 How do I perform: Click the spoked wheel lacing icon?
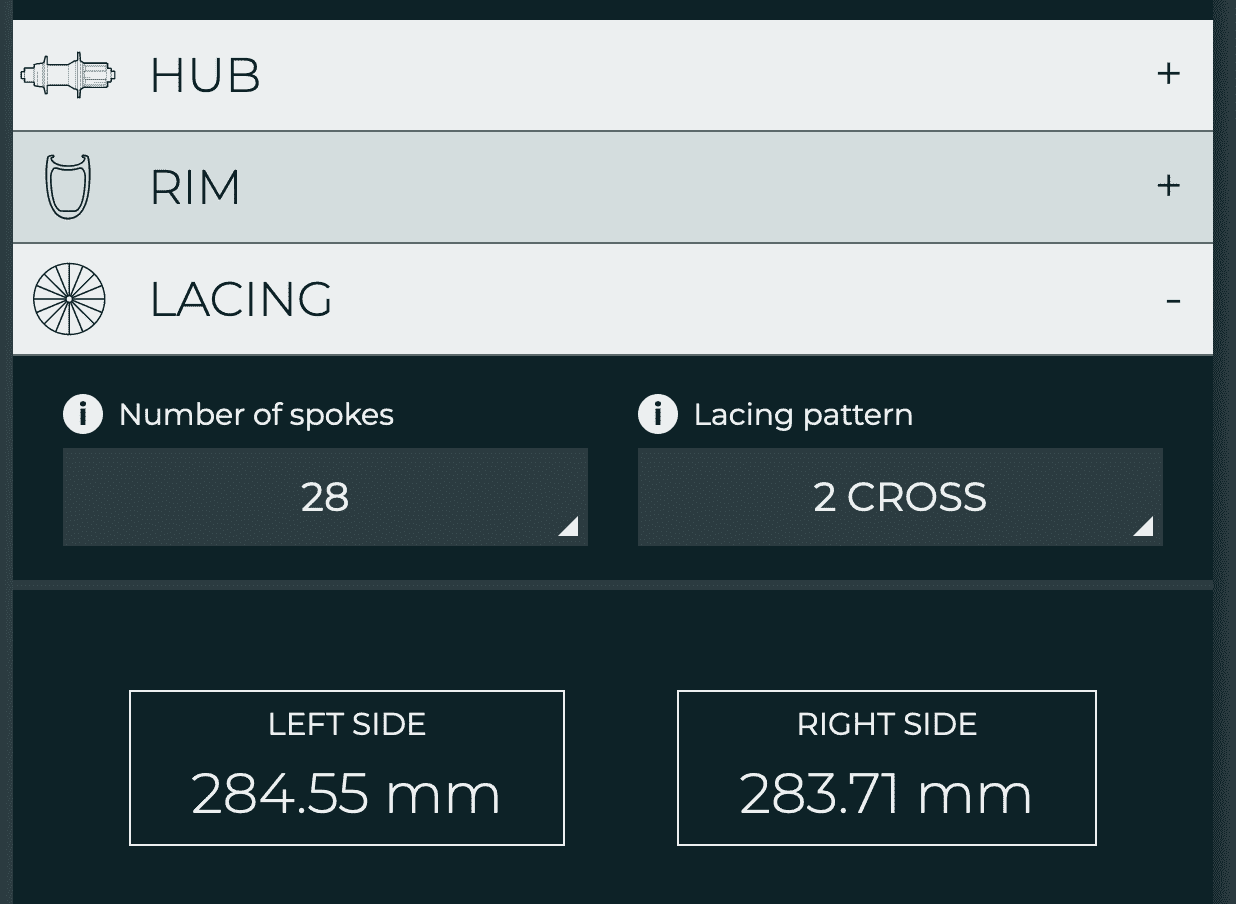coord(68,299)
